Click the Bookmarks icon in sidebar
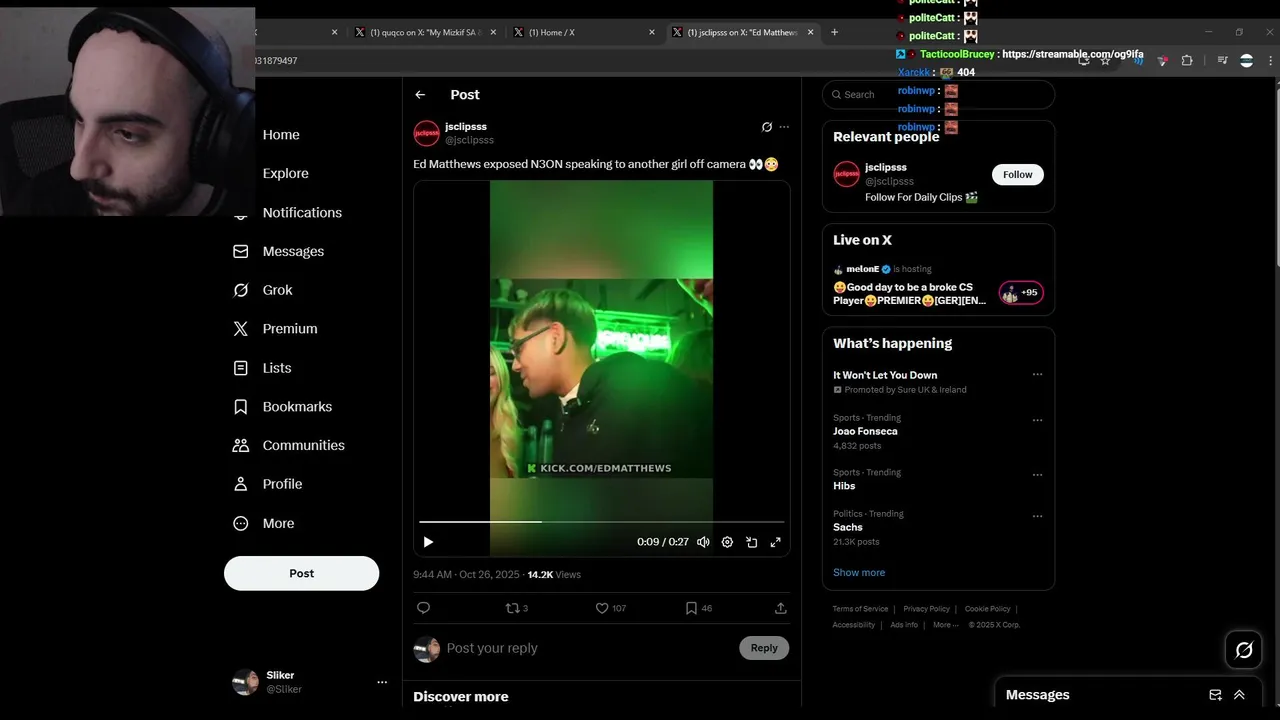This screenshot has height=720, width=1280. coord(240,407)
